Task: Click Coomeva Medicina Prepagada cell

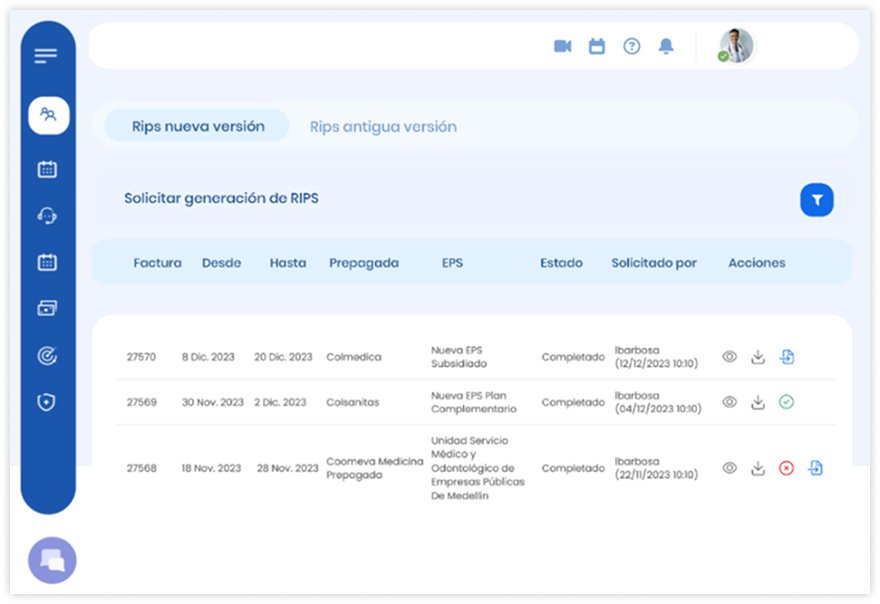Action: click(374, 468)
